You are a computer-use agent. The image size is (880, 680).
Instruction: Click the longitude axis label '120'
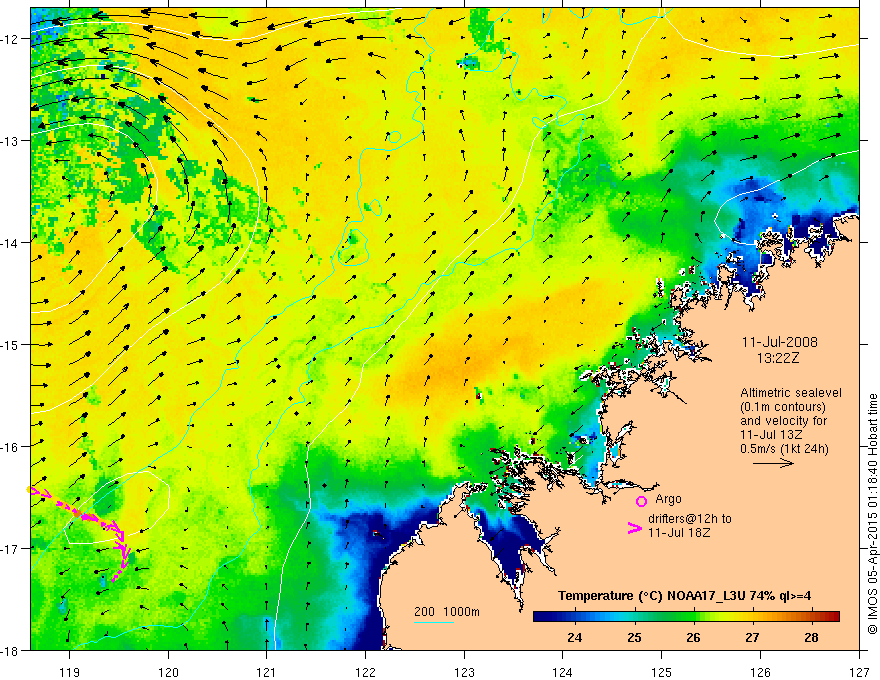pos(168,672)
